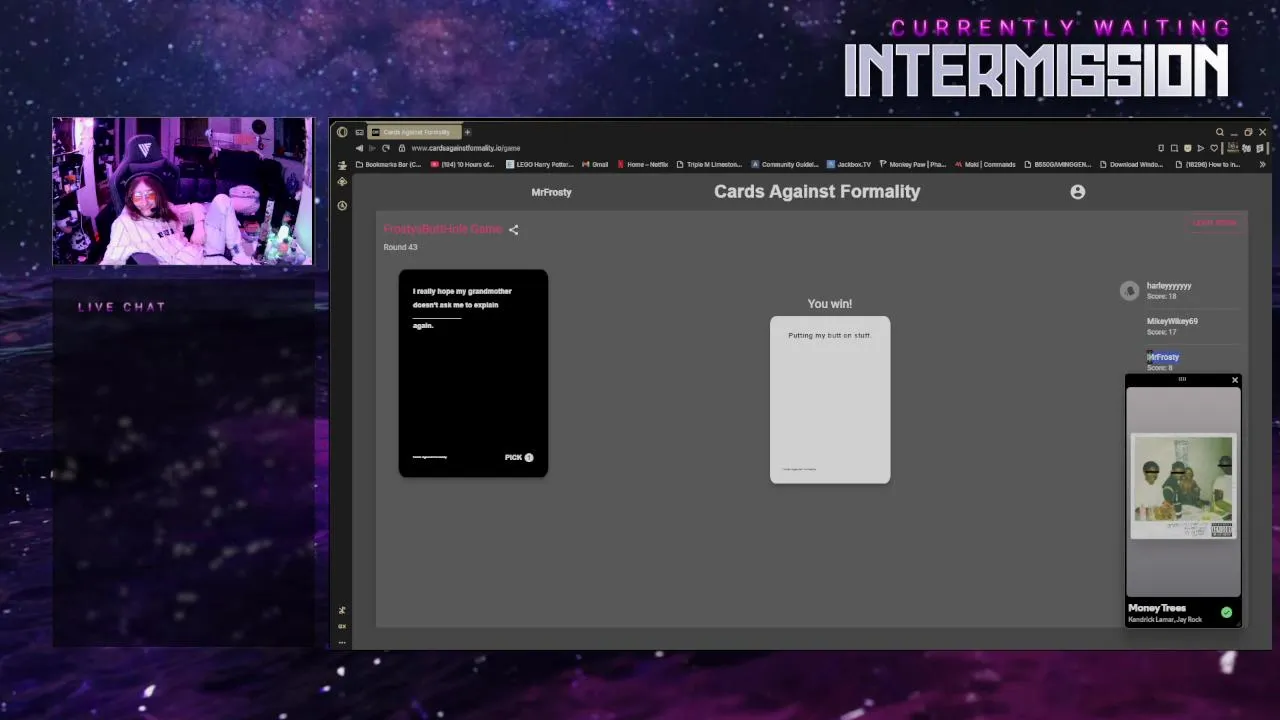Open the Monkey Paw bookmark
The image size is (1280, 720).
(x=912, y=164)
